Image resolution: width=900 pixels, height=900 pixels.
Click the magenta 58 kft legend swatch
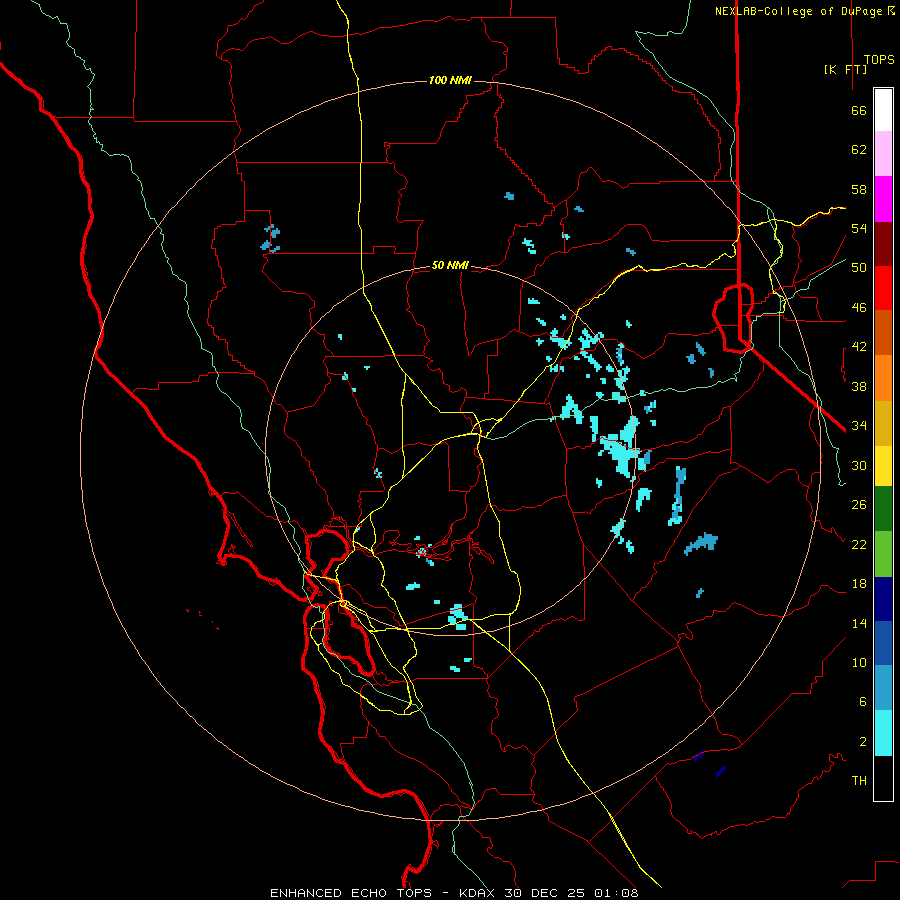(x=883, y=199)
